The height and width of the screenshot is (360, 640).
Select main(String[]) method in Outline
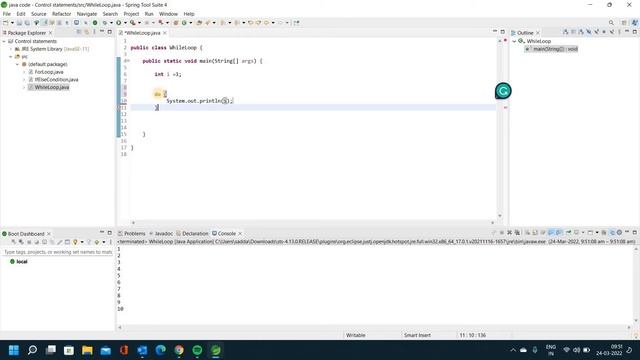coord(555,49)
